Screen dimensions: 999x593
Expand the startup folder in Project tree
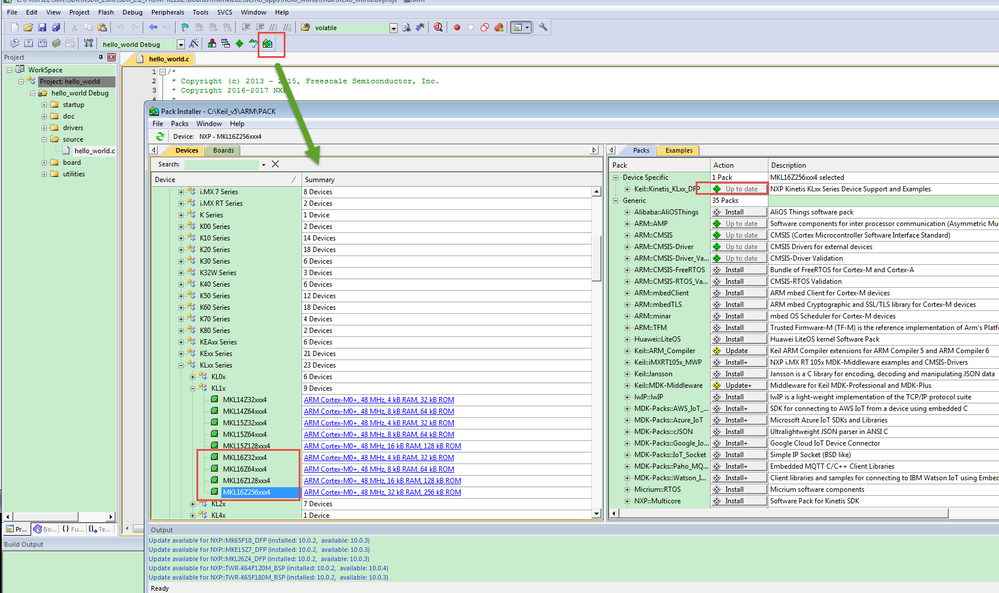44,104
